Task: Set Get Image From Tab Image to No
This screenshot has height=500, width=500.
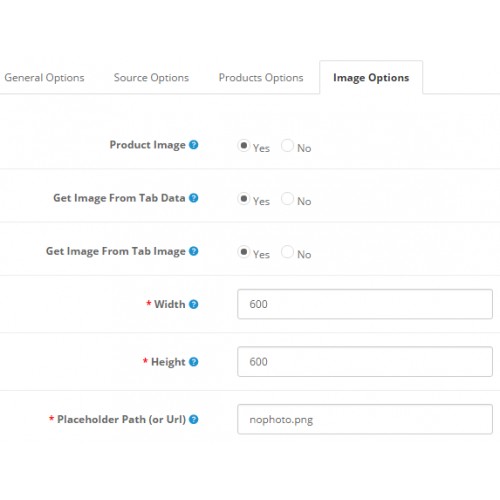Action: [287, 252]
